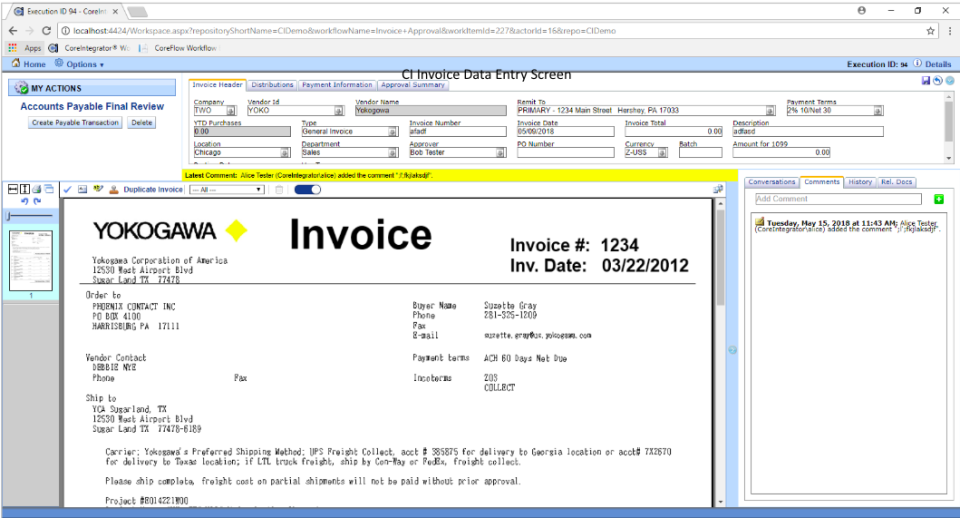The height and width of the screenshot is (518, 960).
Task: Click into the Add Comment field
Action: (838, 199)
